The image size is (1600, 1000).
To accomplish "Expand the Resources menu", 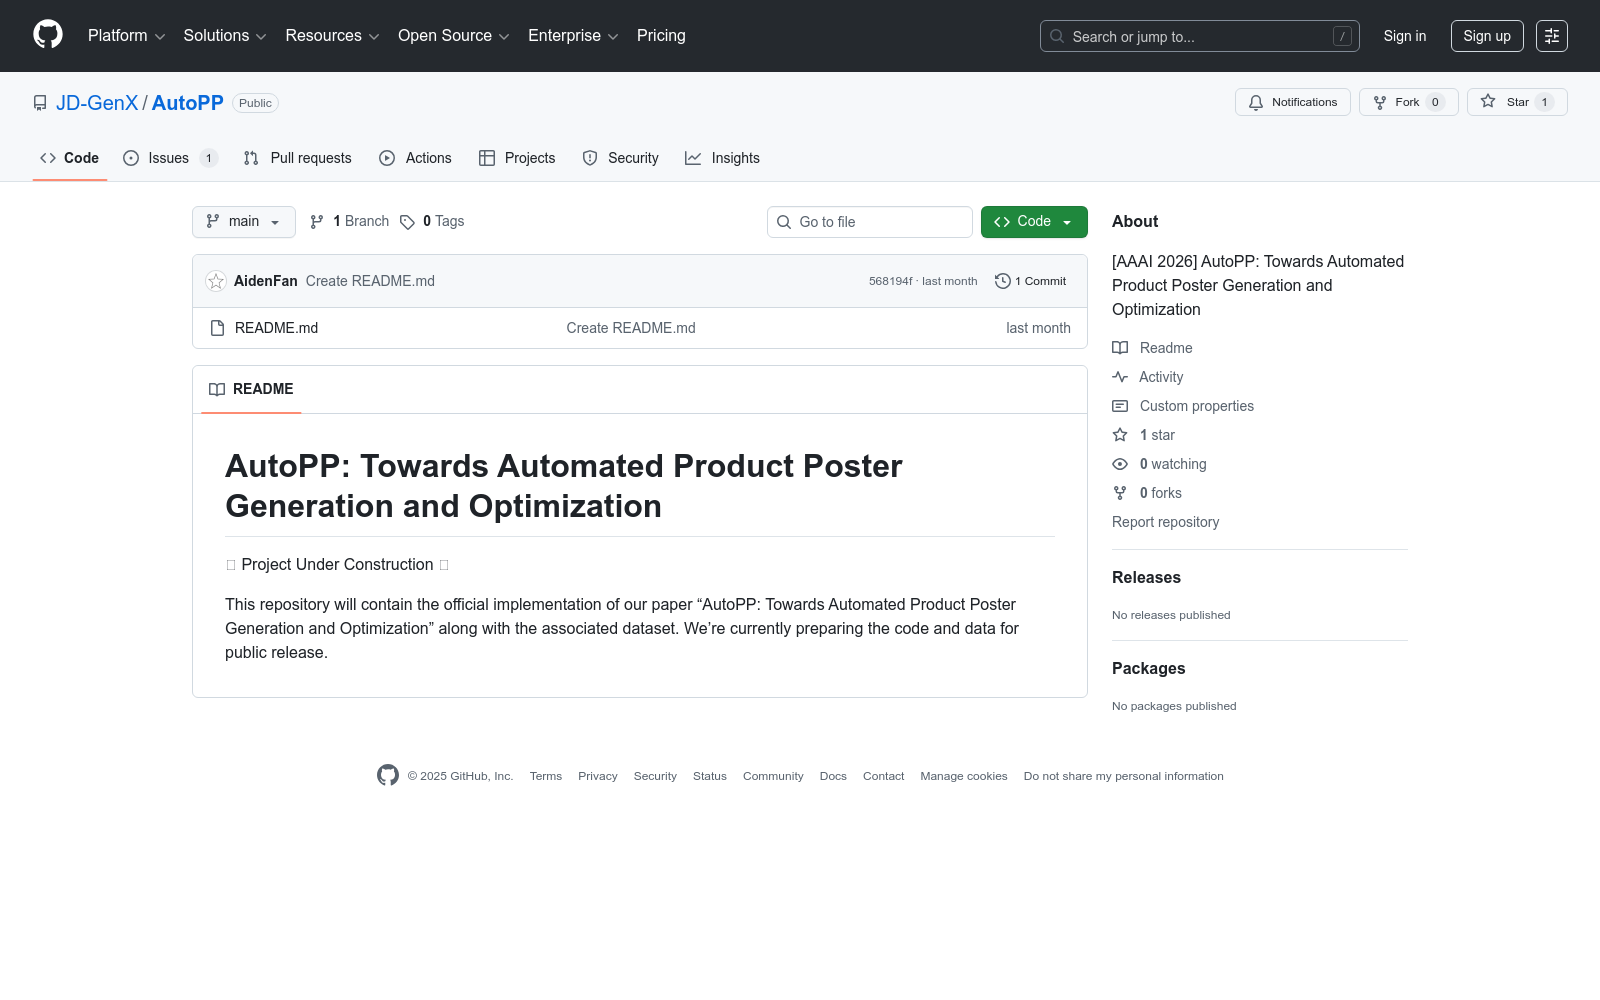I will (x=332, y=36).
